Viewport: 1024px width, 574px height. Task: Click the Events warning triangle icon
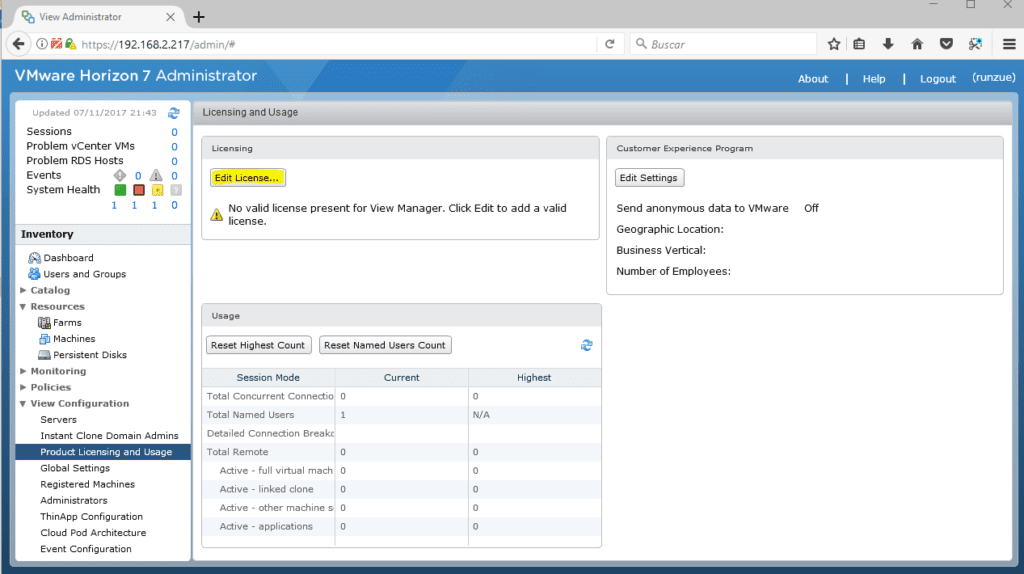point(156,175)
